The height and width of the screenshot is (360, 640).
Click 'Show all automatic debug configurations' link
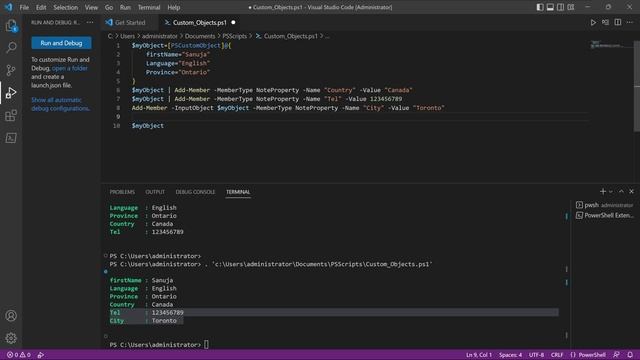click(60, 104)
